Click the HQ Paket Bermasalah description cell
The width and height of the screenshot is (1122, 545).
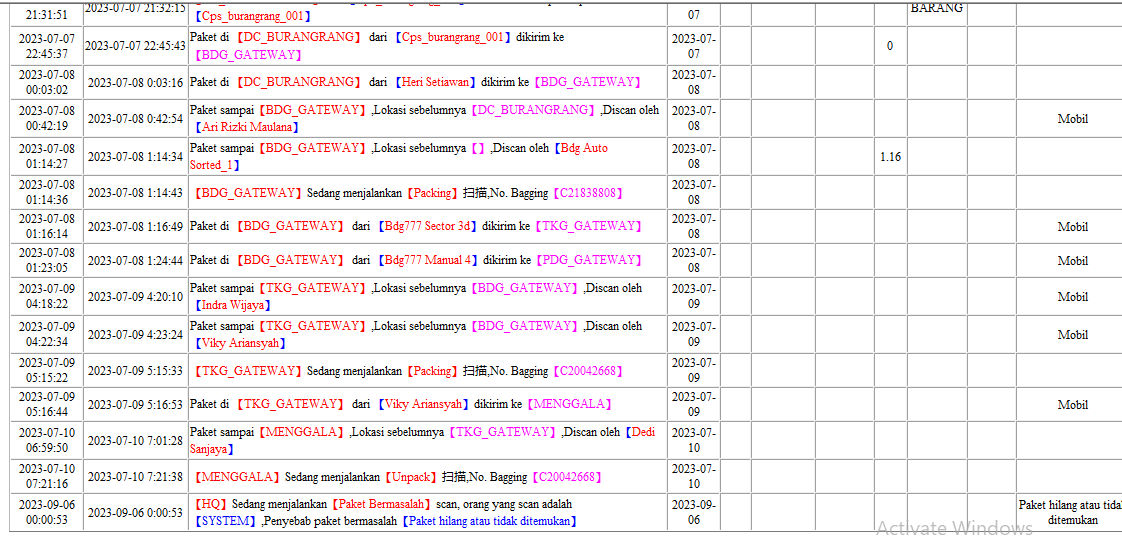428,512
